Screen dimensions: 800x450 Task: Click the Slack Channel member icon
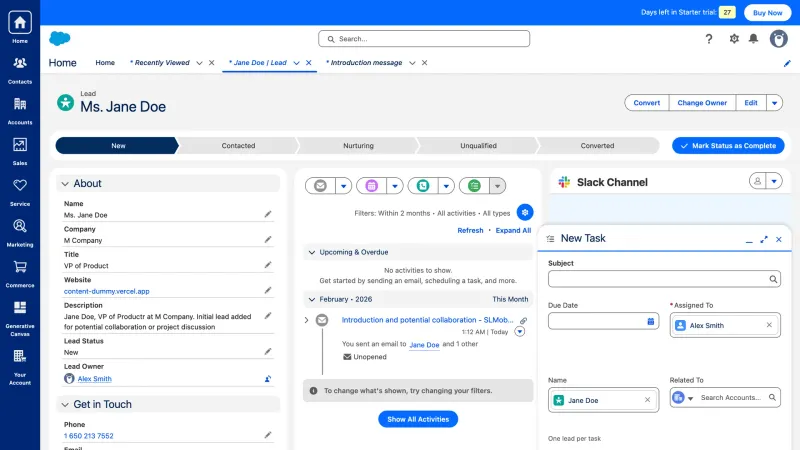click(758, 181)
